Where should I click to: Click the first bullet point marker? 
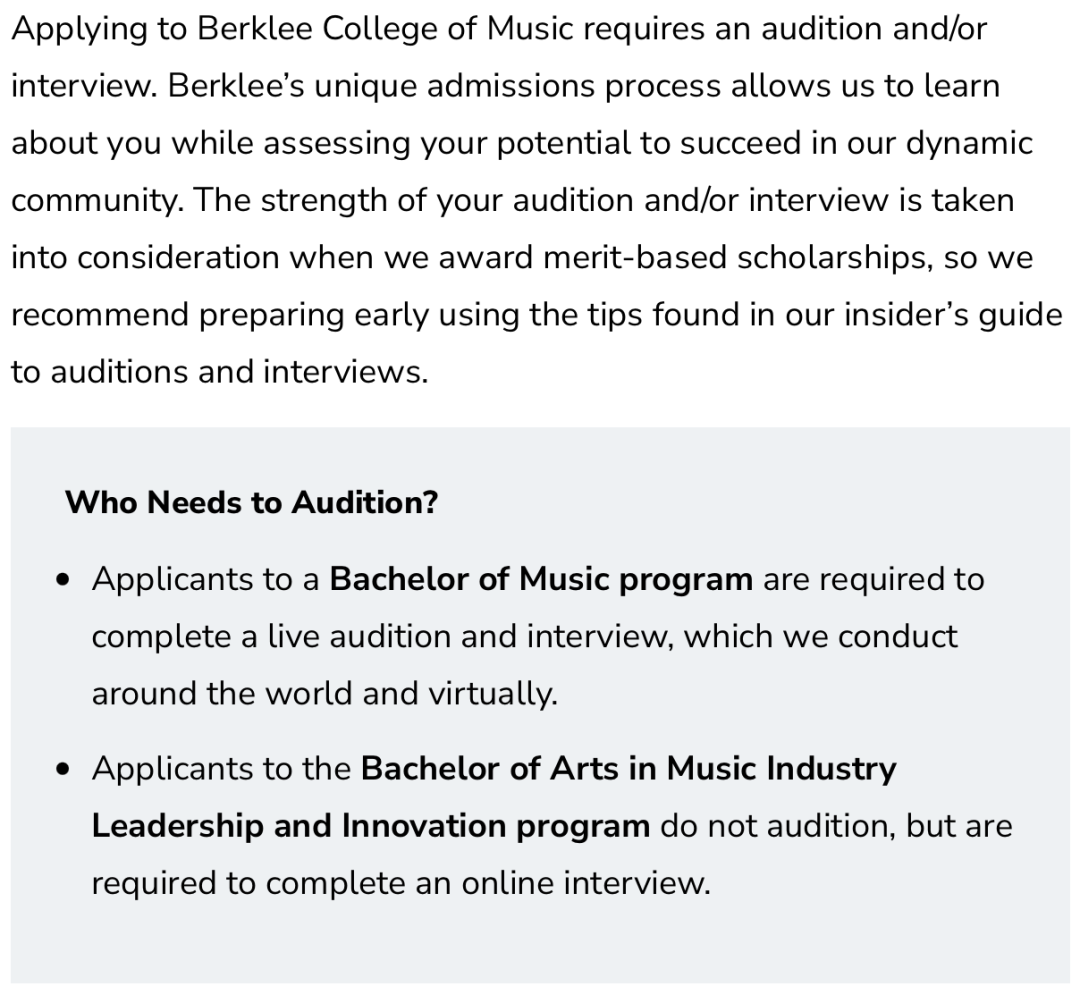[x=65, y=581]
